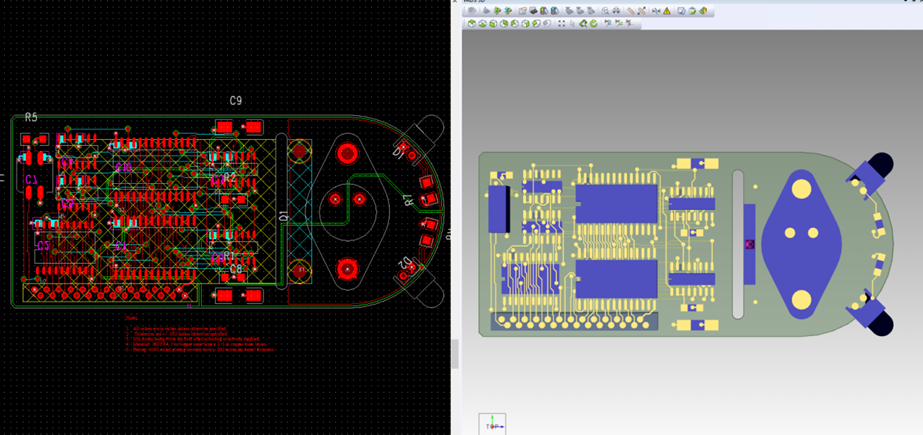923x435 pixels.
Task: Select the Q1 label on PCB layout
Action: pos(283,216)
